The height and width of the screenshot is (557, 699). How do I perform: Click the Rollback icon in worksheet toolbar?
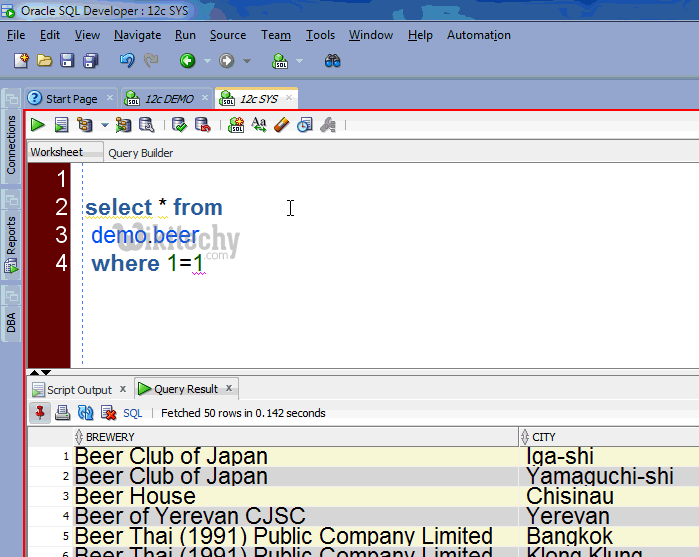(202, 125)
